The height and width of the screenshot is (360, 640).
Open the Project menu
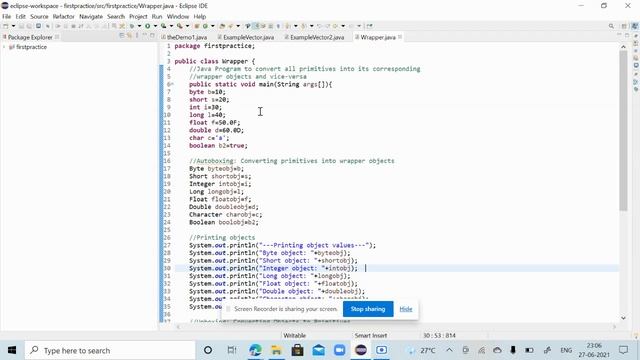(138, 16)
